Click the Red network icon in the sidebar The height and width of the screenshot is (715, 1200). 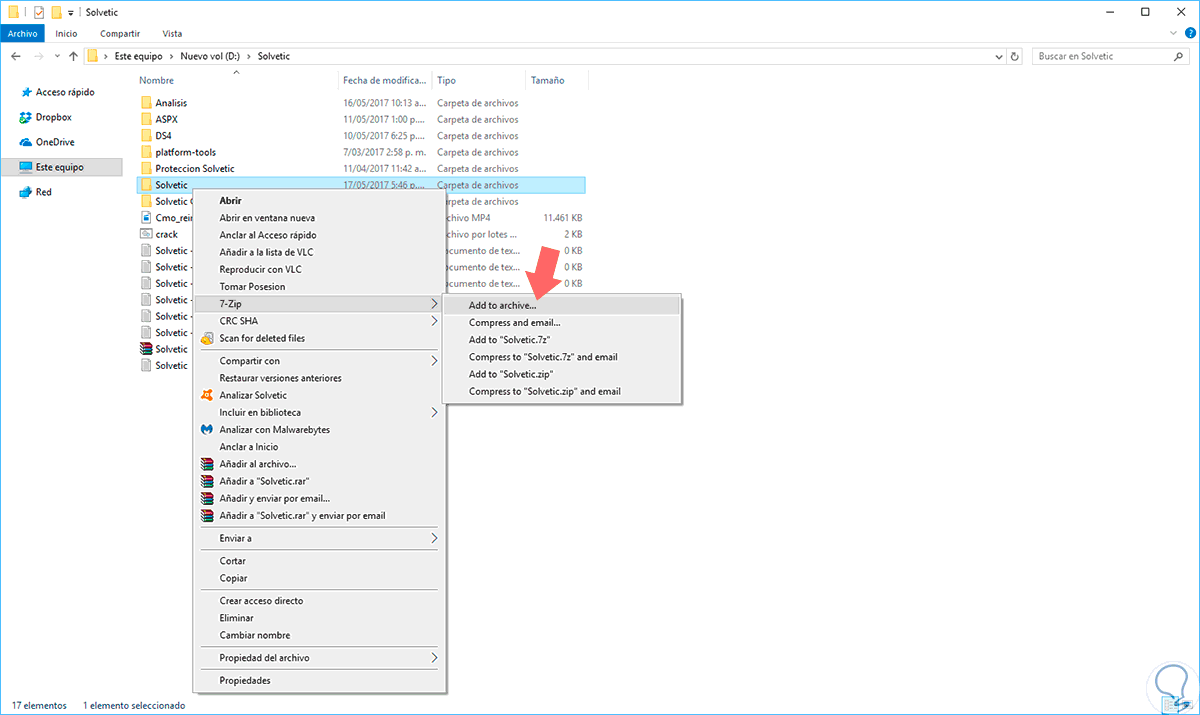tap(26, 192)
